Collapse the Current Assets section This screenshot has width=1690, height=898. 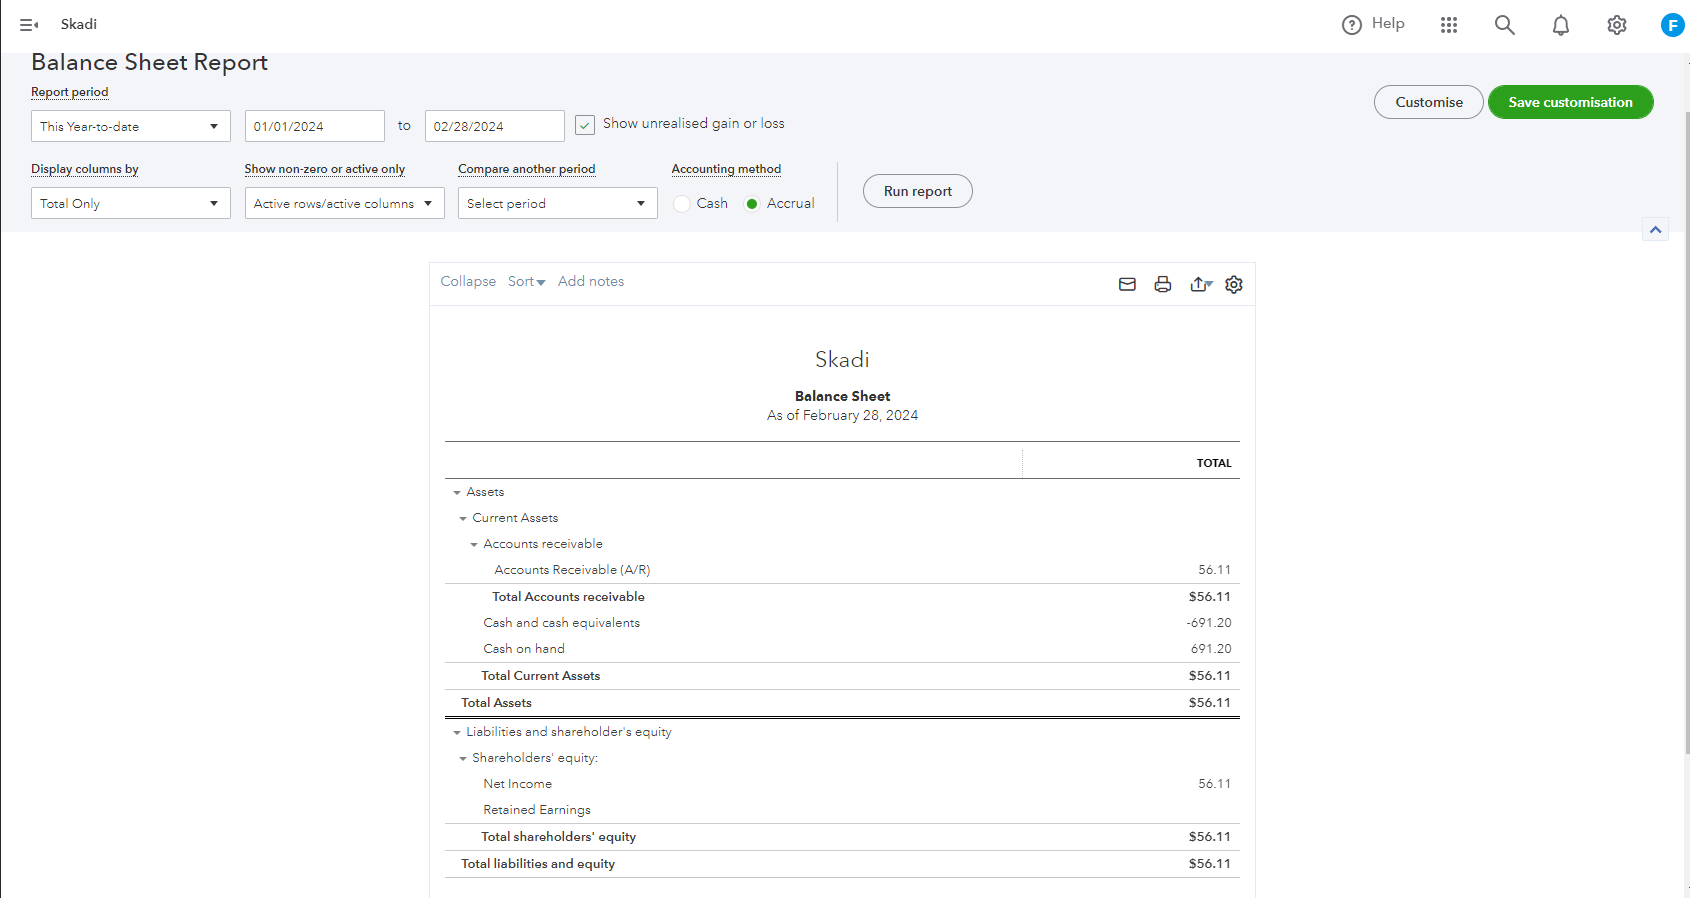(463, 518)
